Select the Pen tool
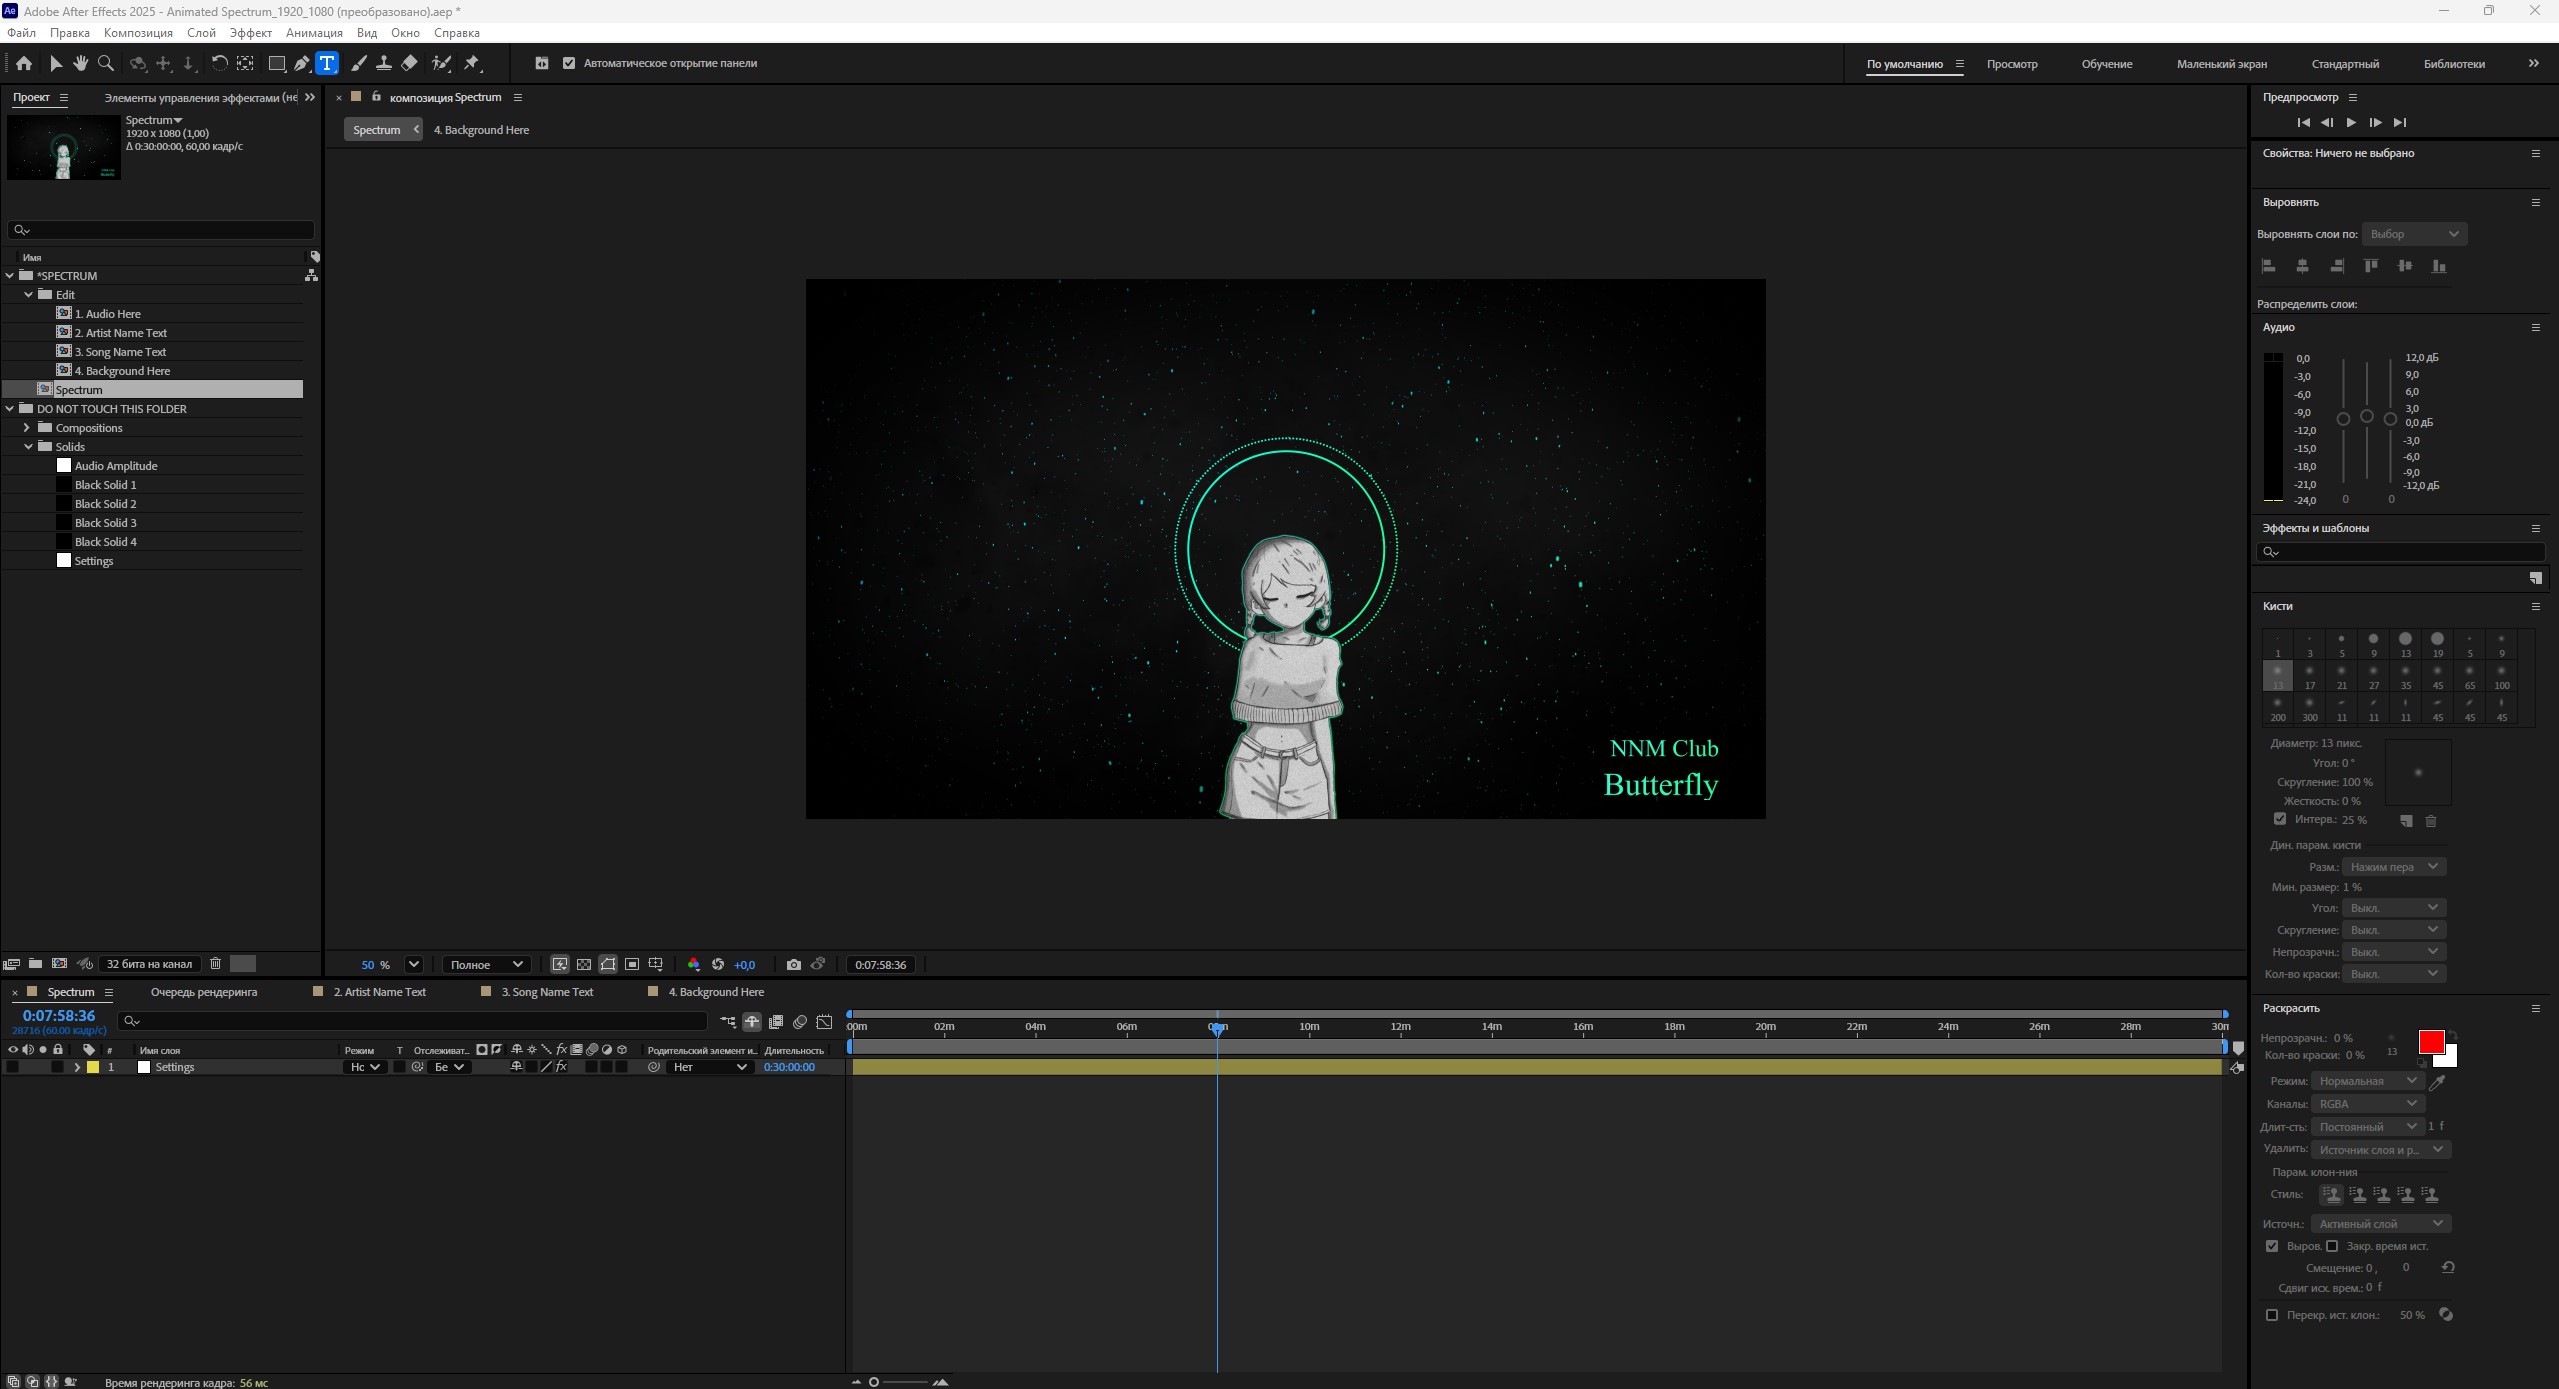The width and height of the screenshot is (2559, 1389). tap(301, 63)
